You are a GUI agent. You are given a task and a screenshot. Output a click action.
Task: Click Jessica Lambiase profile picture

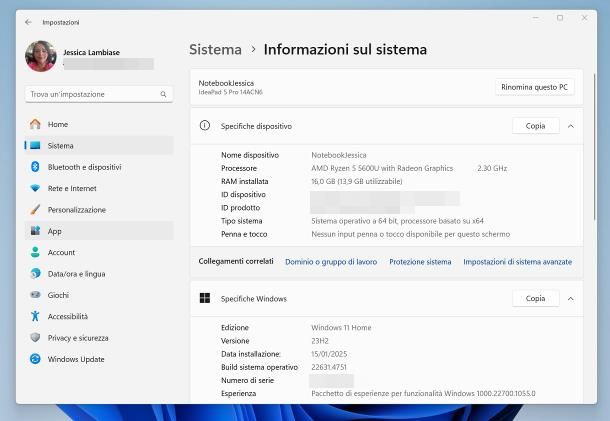[41, 56]
